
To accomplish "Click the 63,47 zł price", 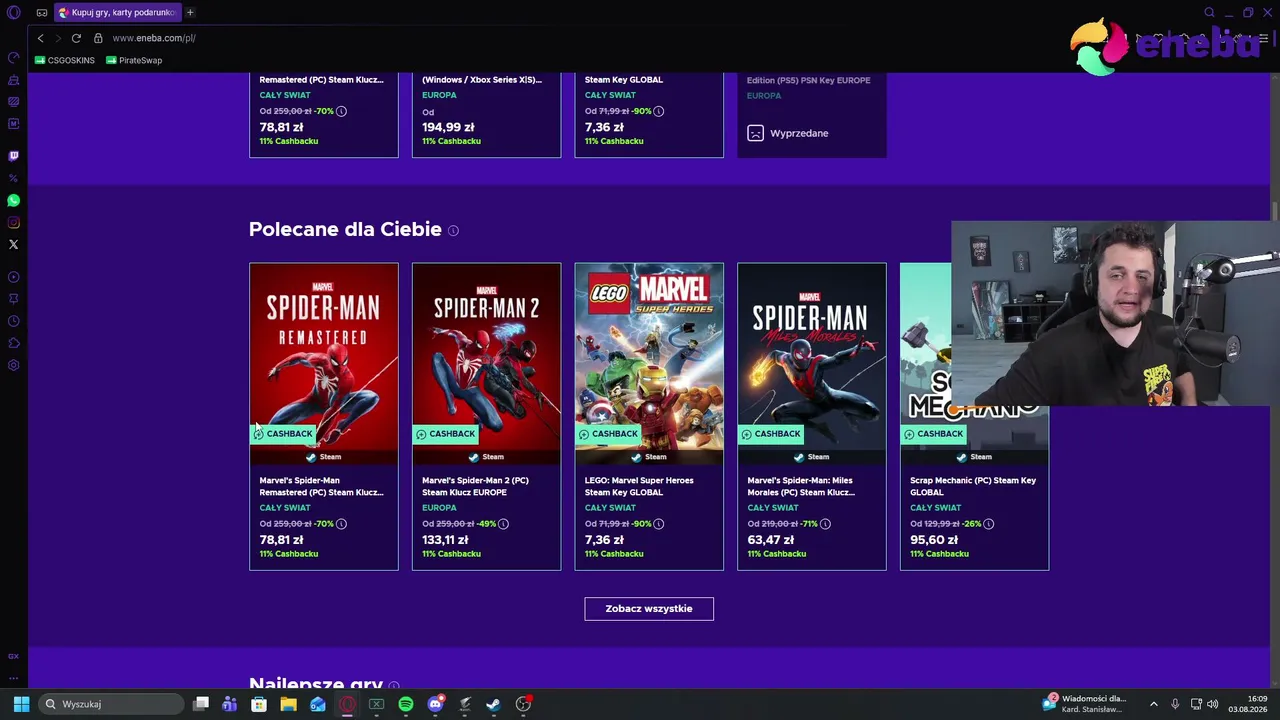I will point(771,540).
